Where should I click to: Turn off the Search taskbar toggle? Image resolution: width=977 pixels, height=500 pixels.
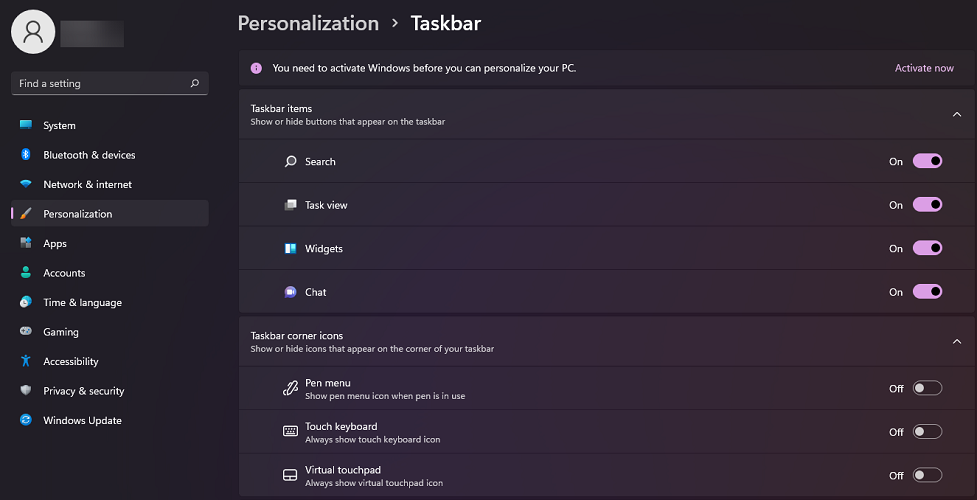(x=927, y=161)
